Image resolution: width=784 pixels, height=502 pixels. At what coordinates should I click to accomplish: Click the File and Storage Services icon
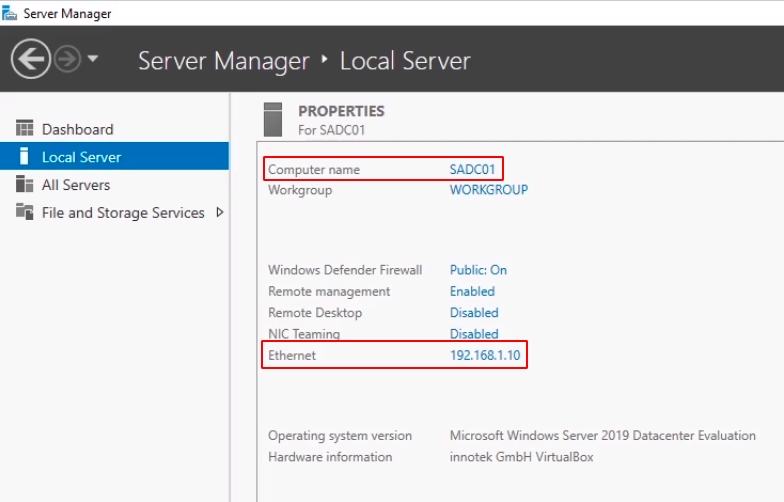pyautogui.click(x=24, y=212)
